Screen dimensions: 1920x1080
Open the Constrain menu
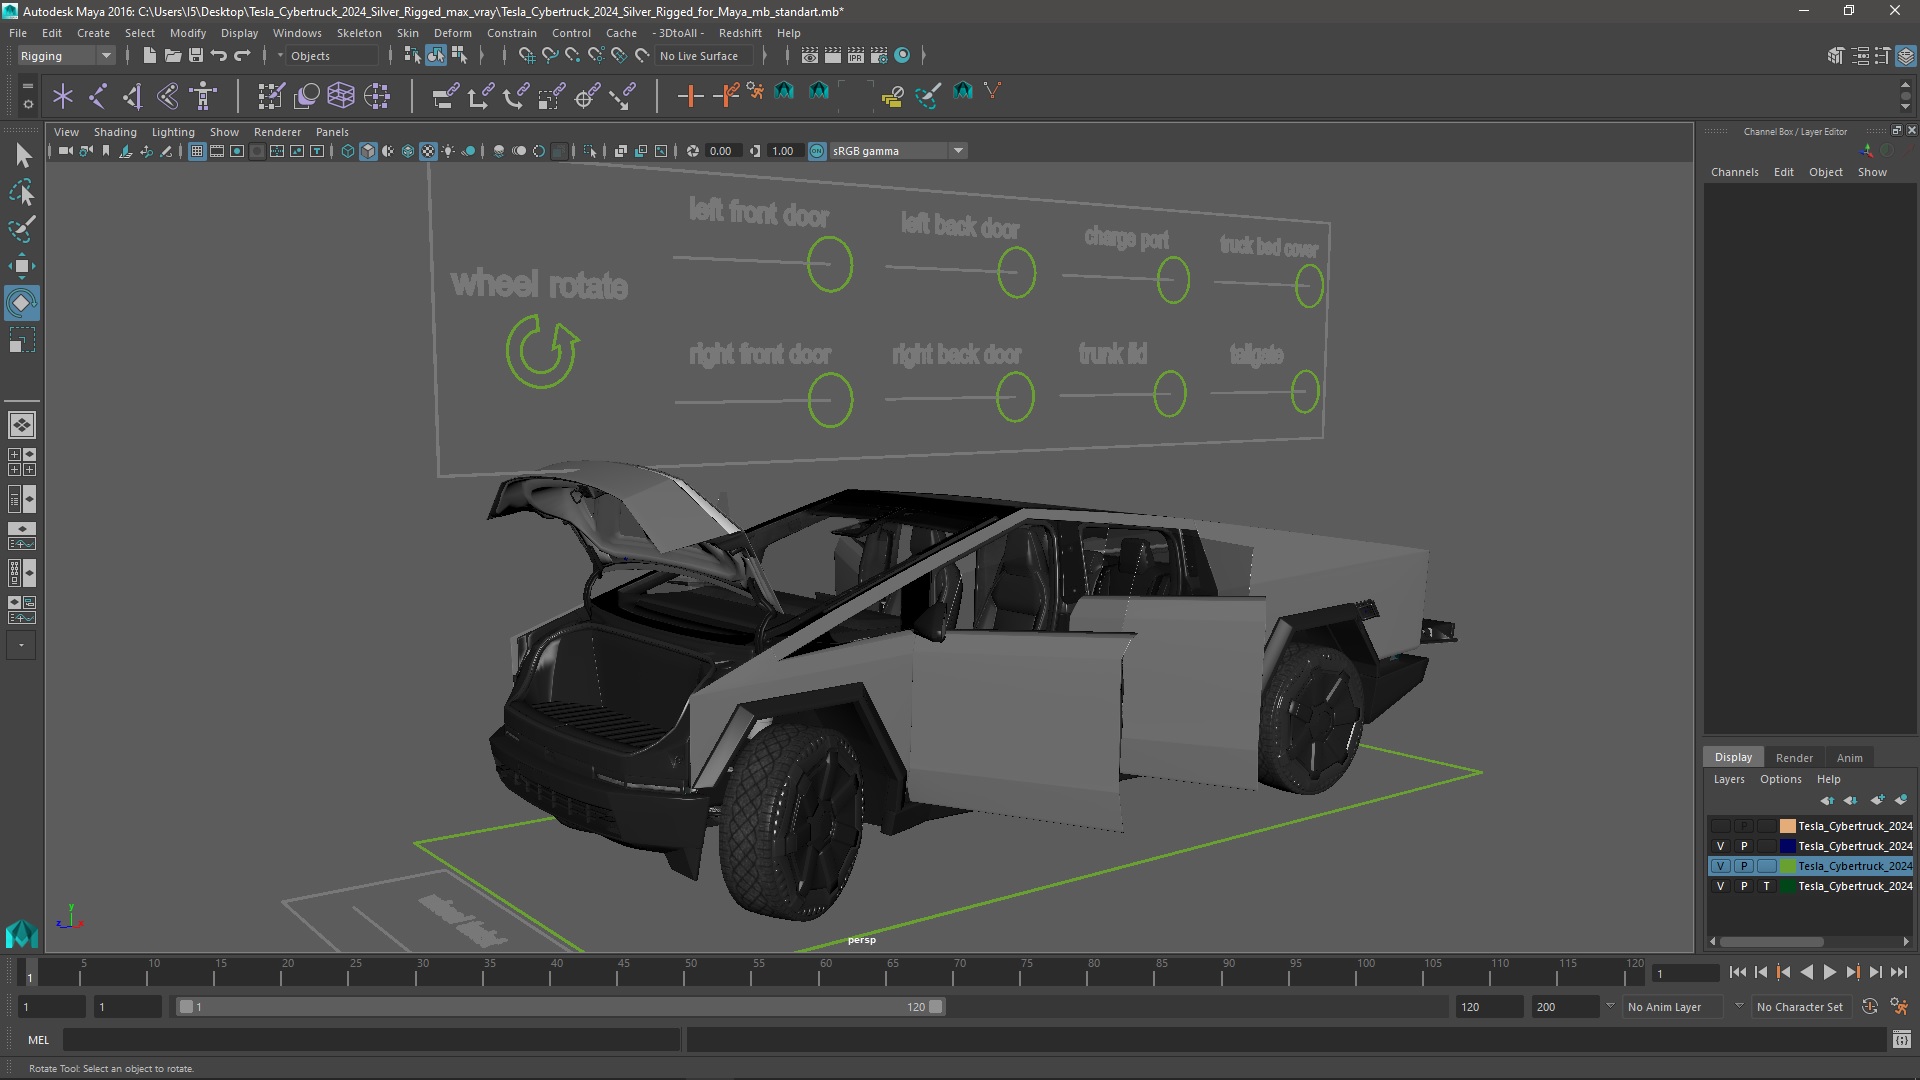point(511,33)
